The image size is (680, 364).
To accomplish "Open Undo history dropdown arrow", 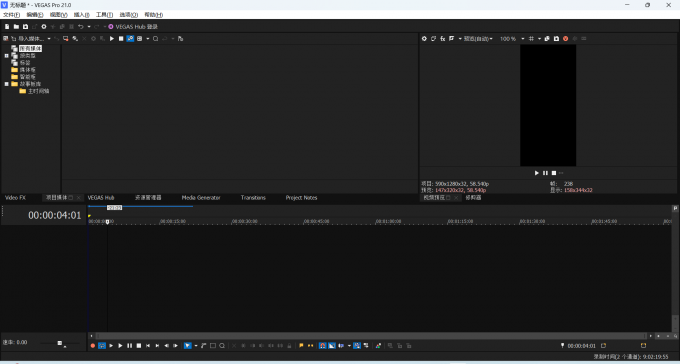I will coord(89,27).
